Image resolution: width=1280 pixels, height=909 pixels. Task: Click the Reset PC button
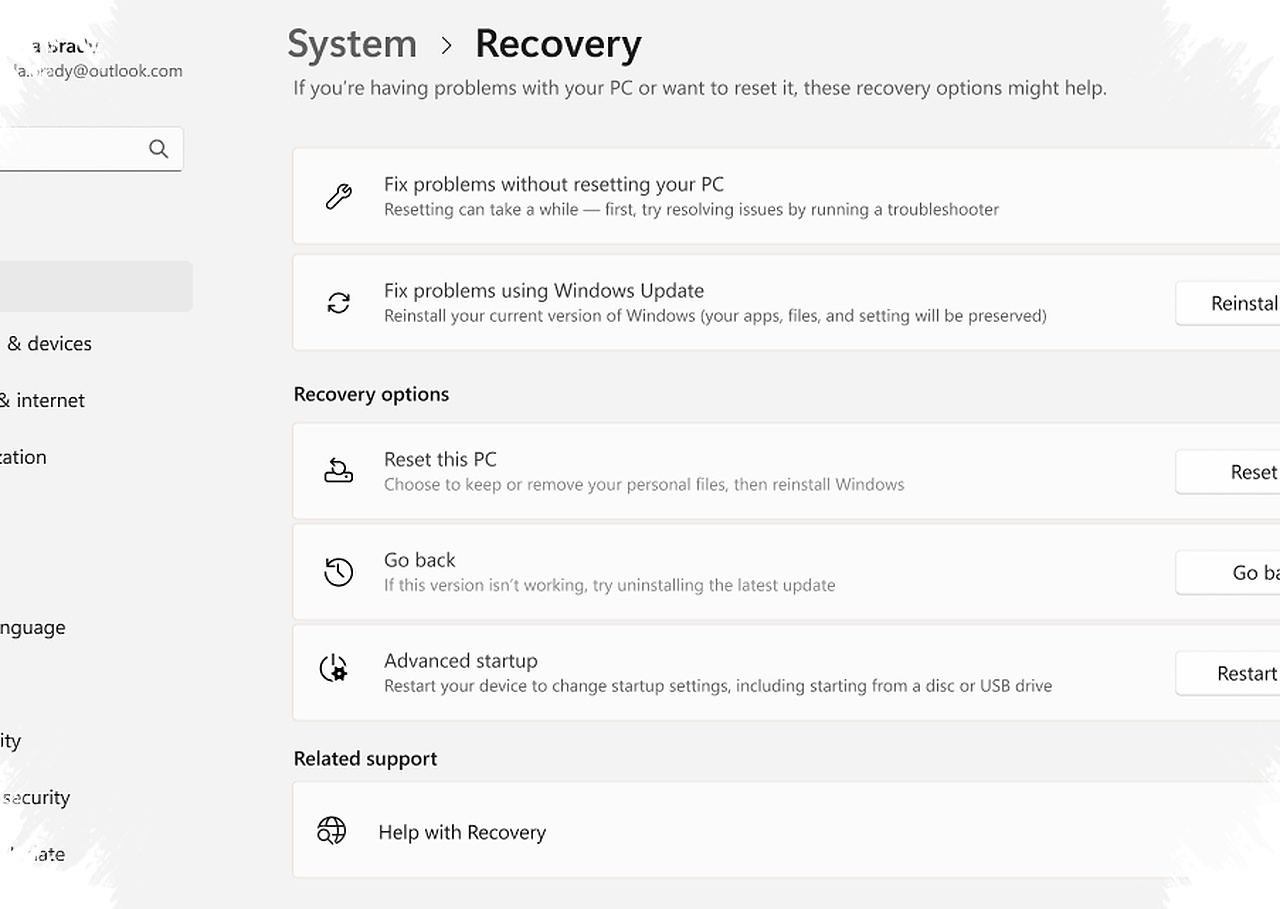[1228, 472]
